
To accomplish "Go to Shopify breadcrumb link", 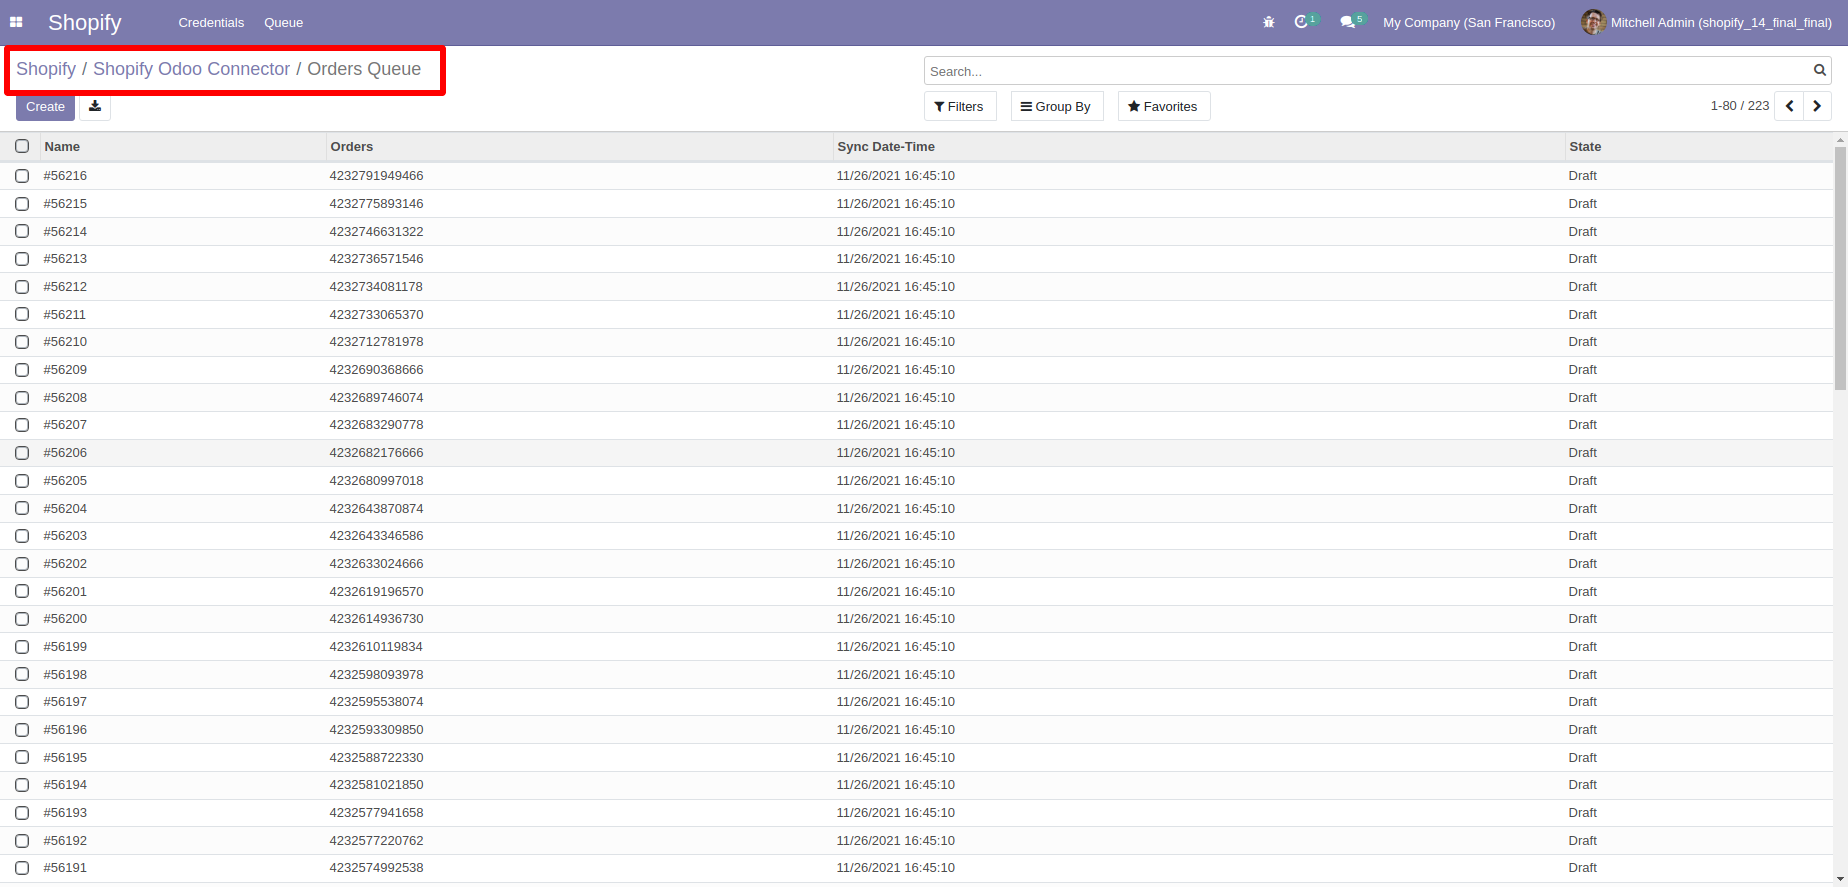I will click(x=46, y=69).
